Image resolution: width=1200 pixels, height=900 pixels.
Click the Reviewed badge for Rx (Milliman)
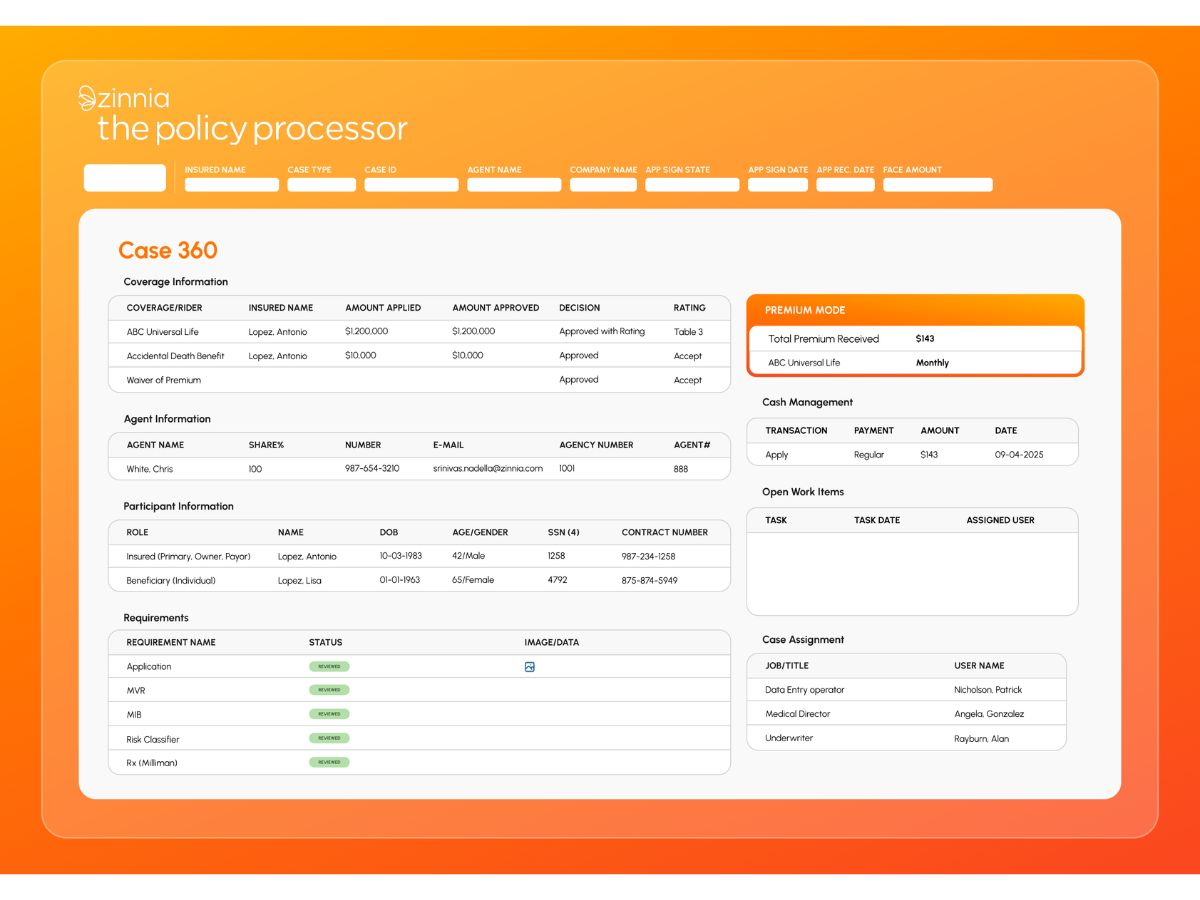coord(329,762)
